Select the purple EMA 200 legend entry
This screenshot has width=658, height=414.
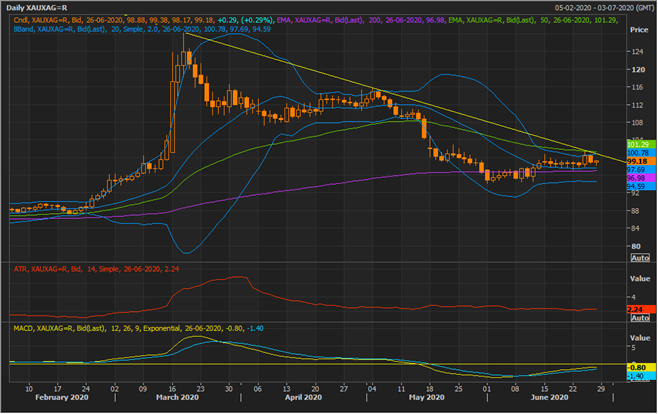360,20
